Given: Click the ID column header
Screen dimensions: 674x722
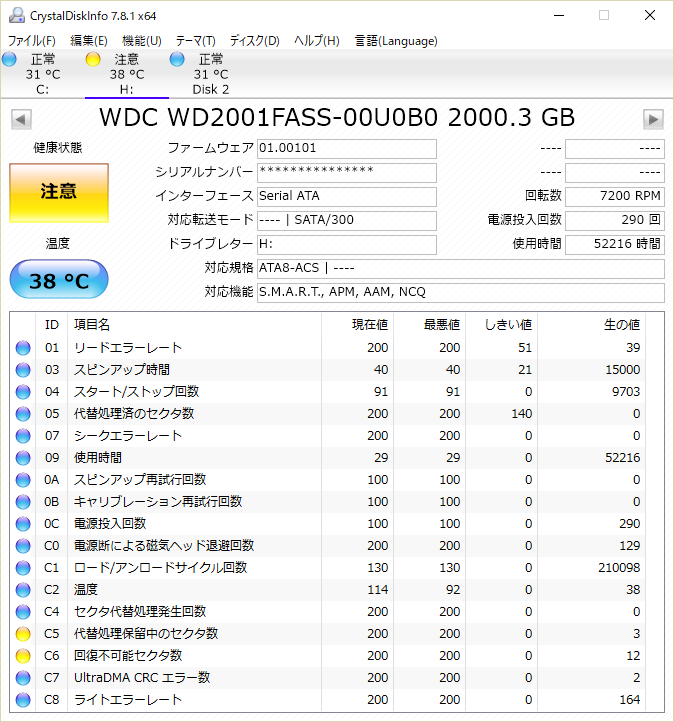Looking at the screenshot, I should click(x=52, y=325).
